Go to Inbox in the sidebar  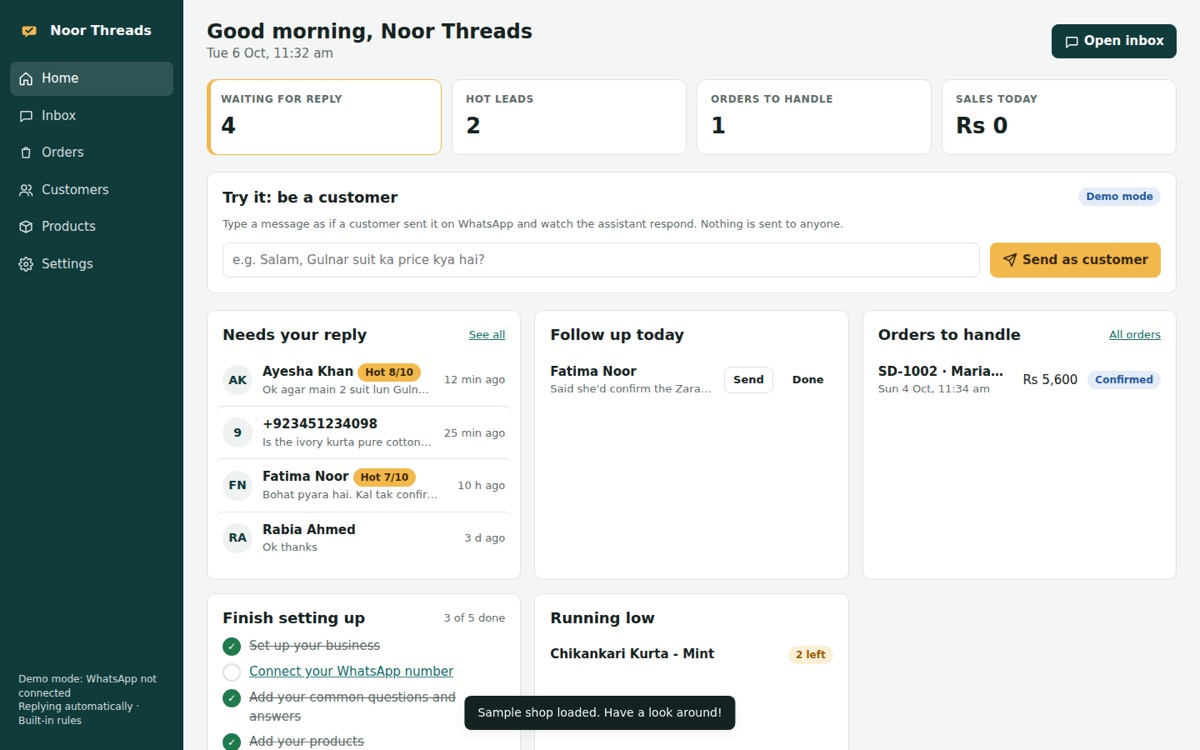(92, 116)
